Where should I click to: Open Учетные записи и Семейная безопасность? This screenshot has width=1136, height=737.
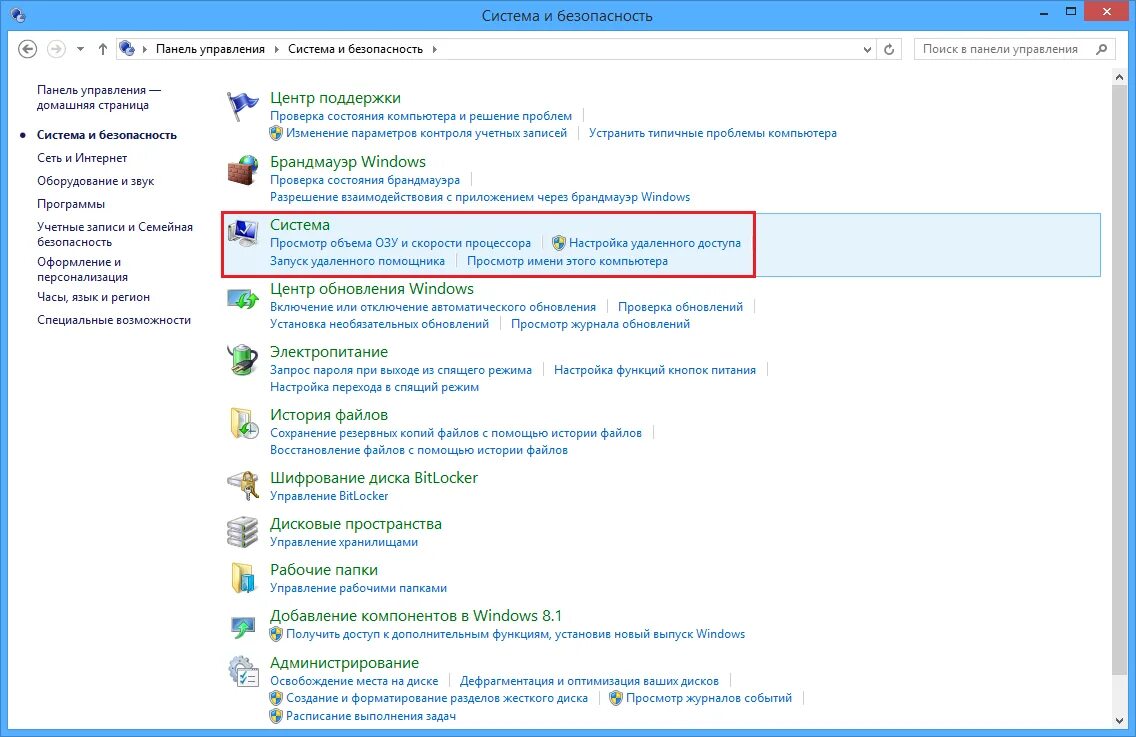pyautogui.click(x=114, y=234)
